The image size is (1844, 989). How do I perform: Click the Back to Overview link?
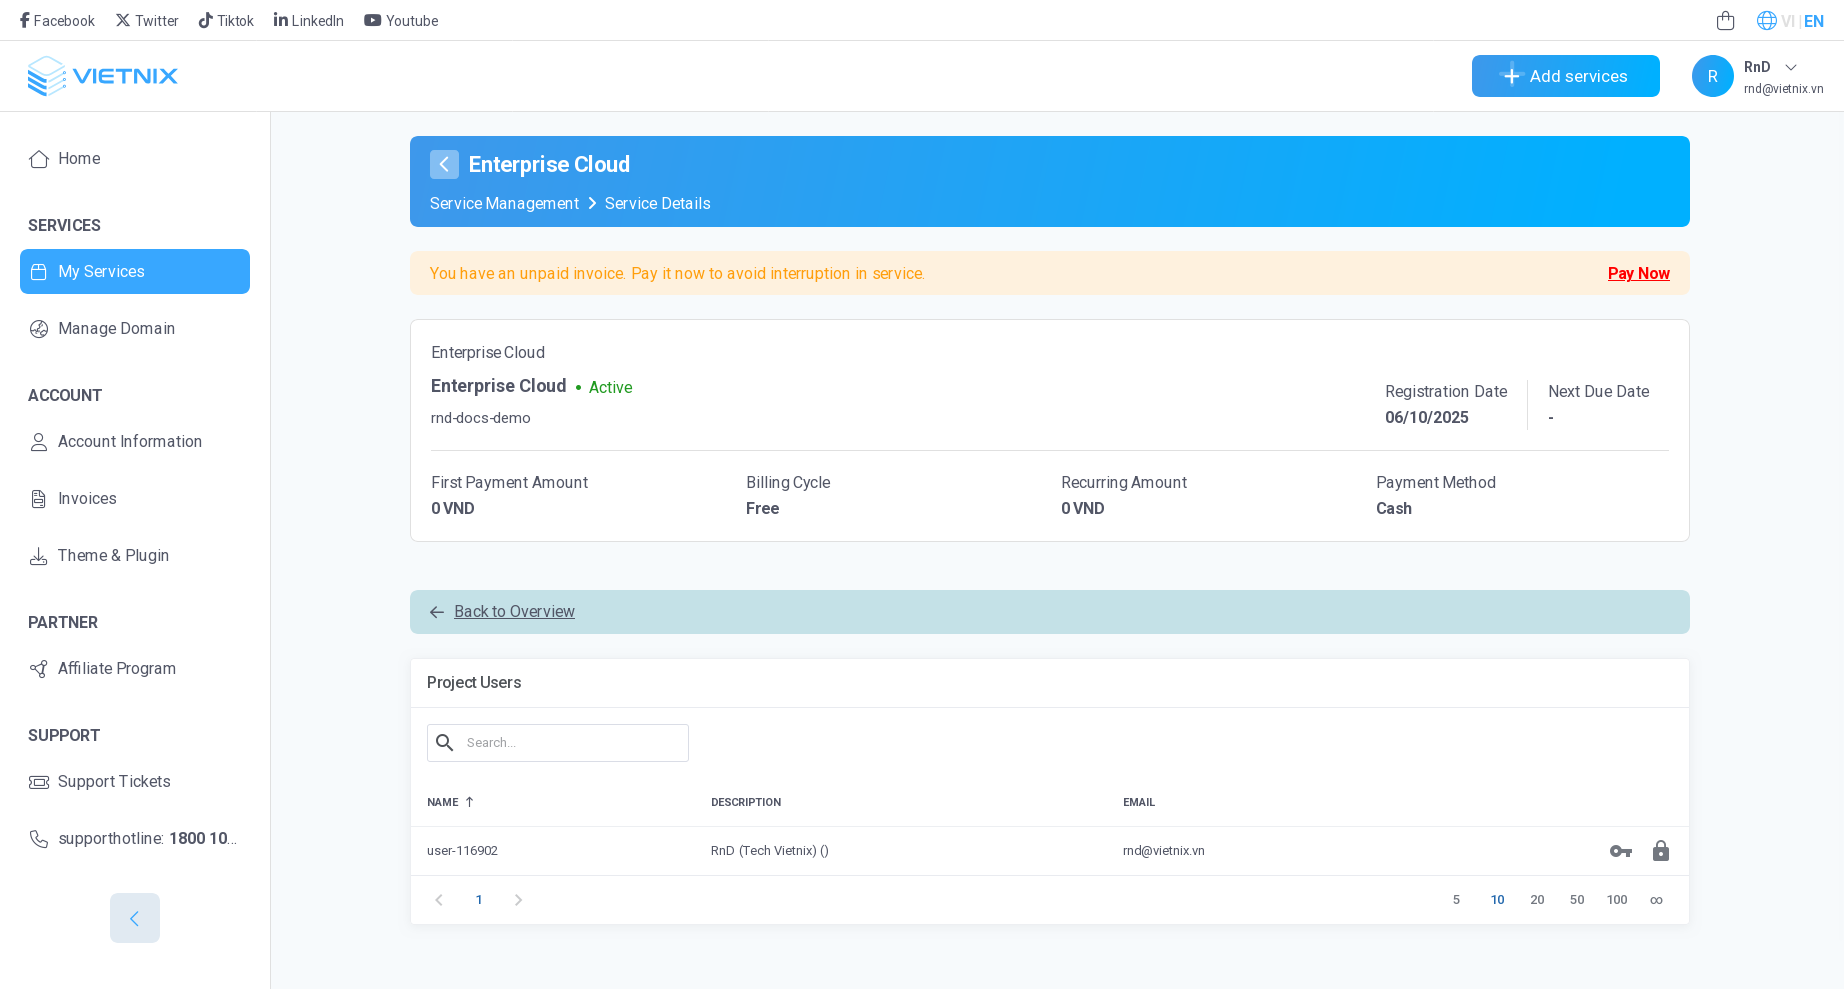point(514,612)
